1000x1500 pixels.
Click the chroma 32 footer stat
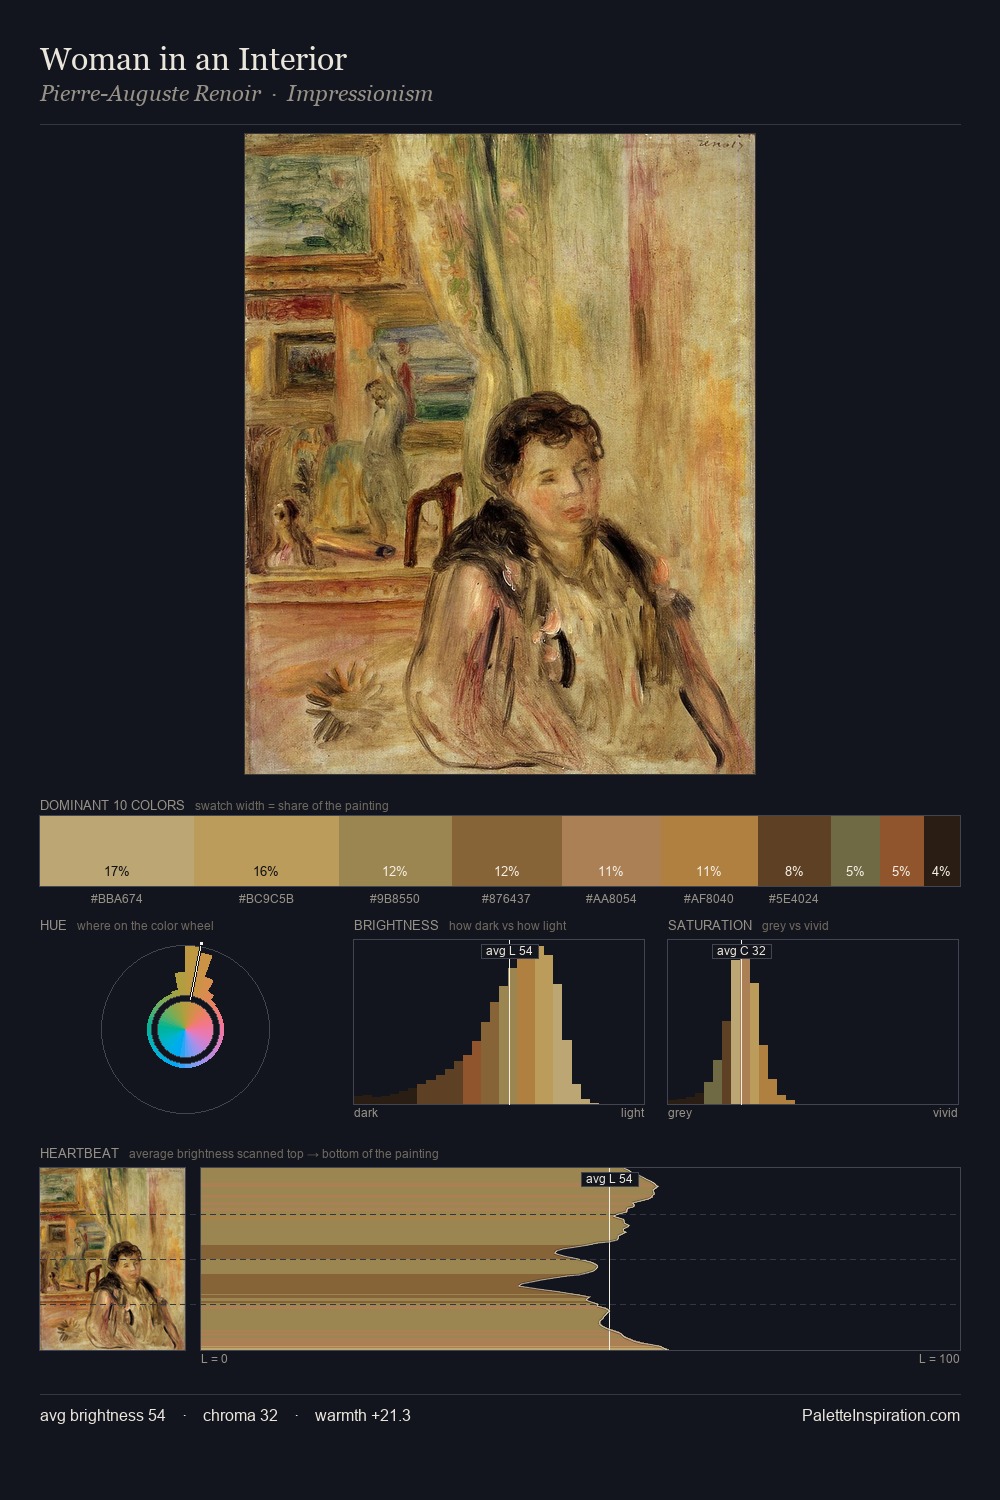tap(240, 1415)
